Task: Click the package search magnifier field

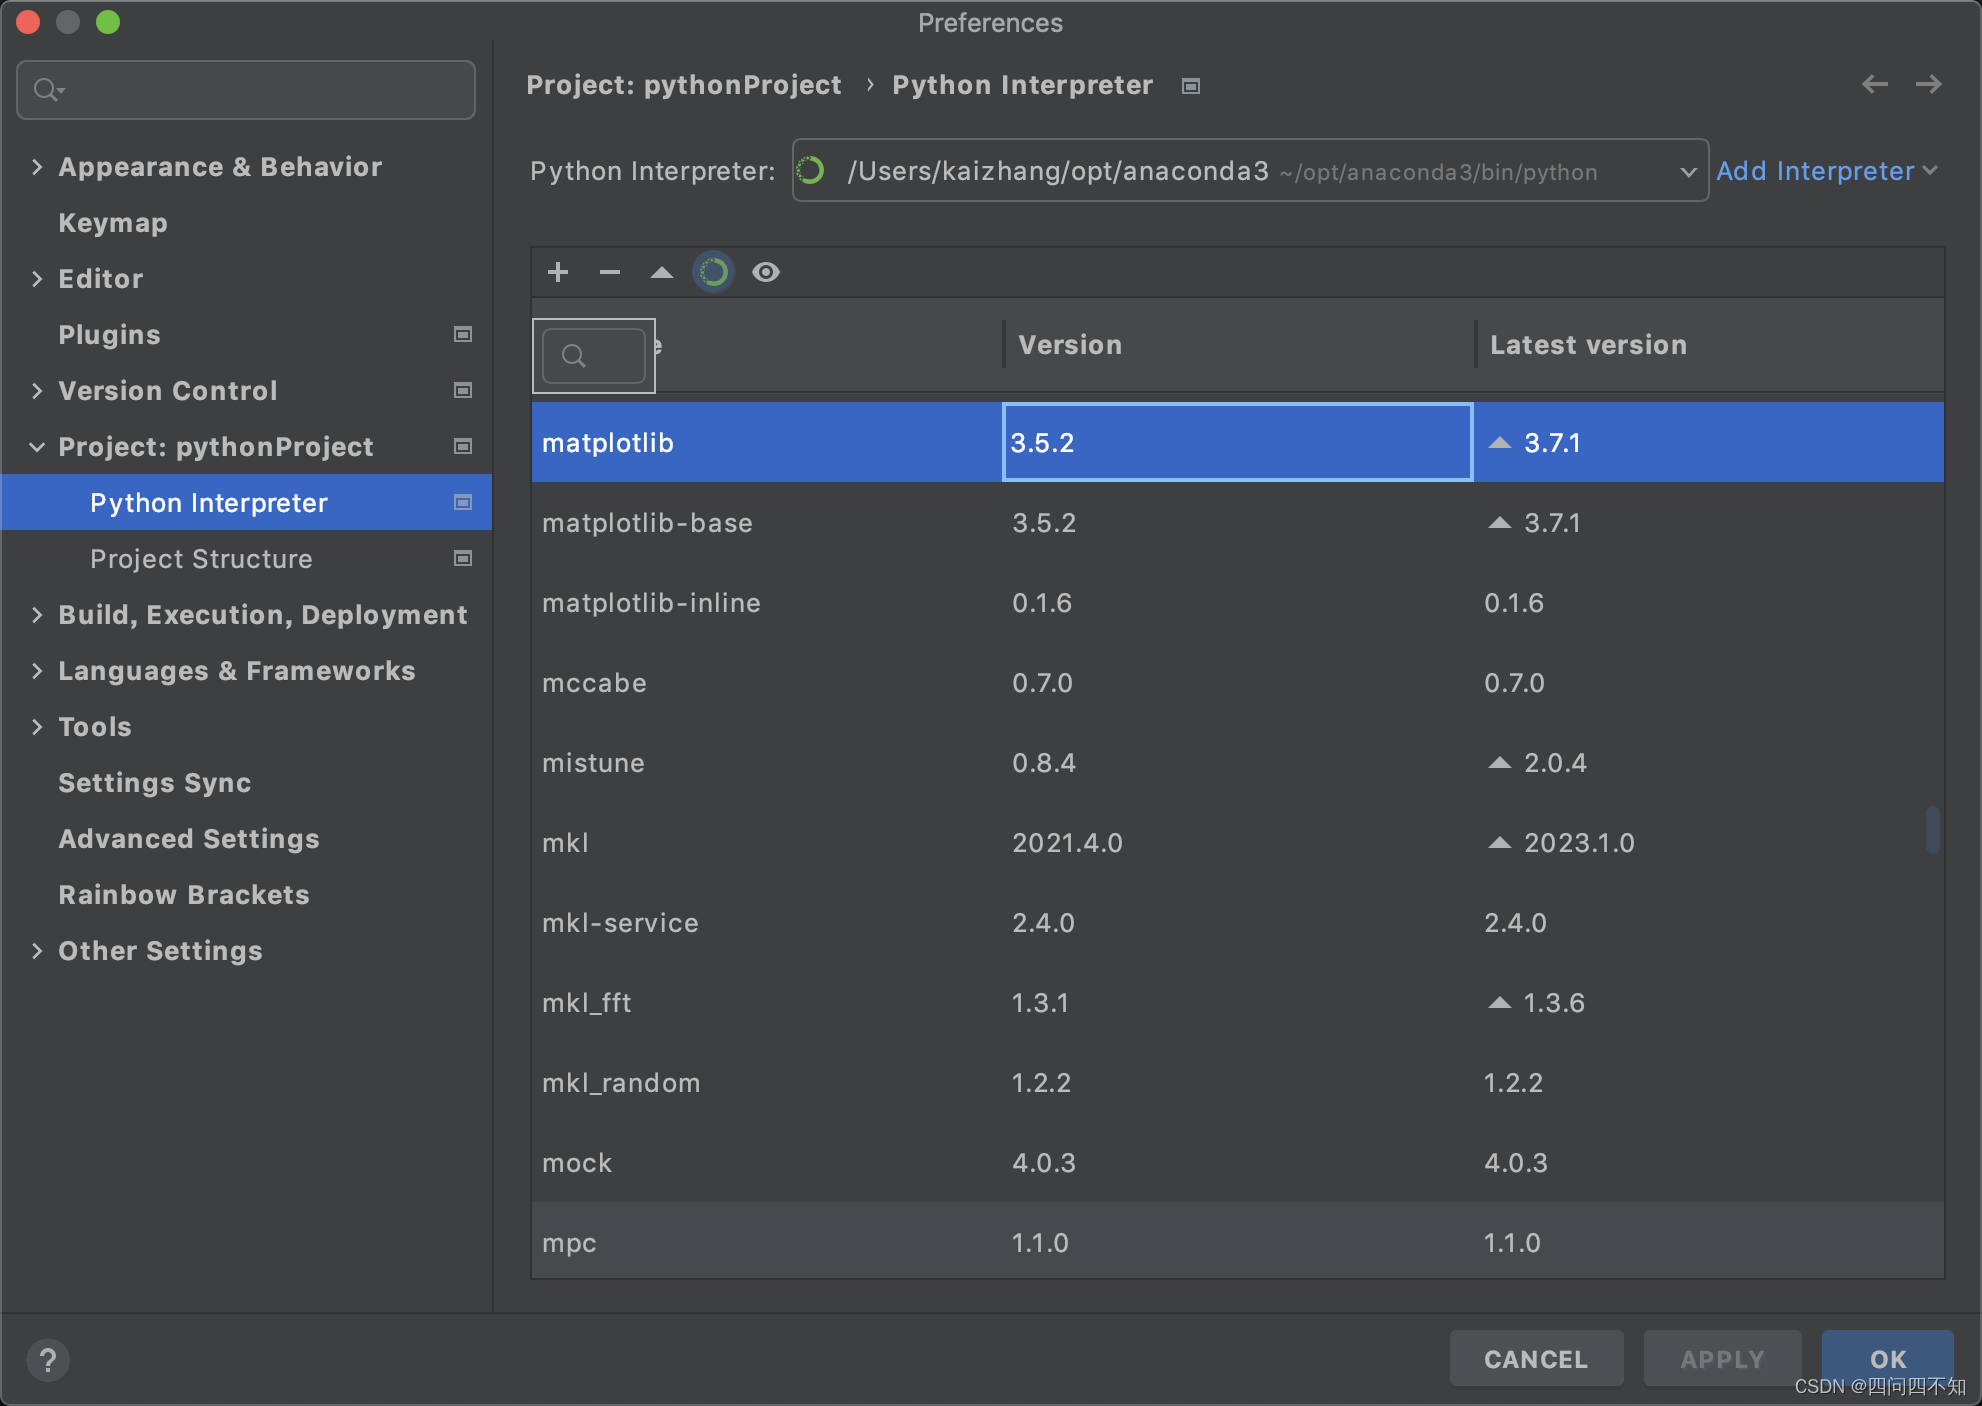Action: (x=594, y=356)
